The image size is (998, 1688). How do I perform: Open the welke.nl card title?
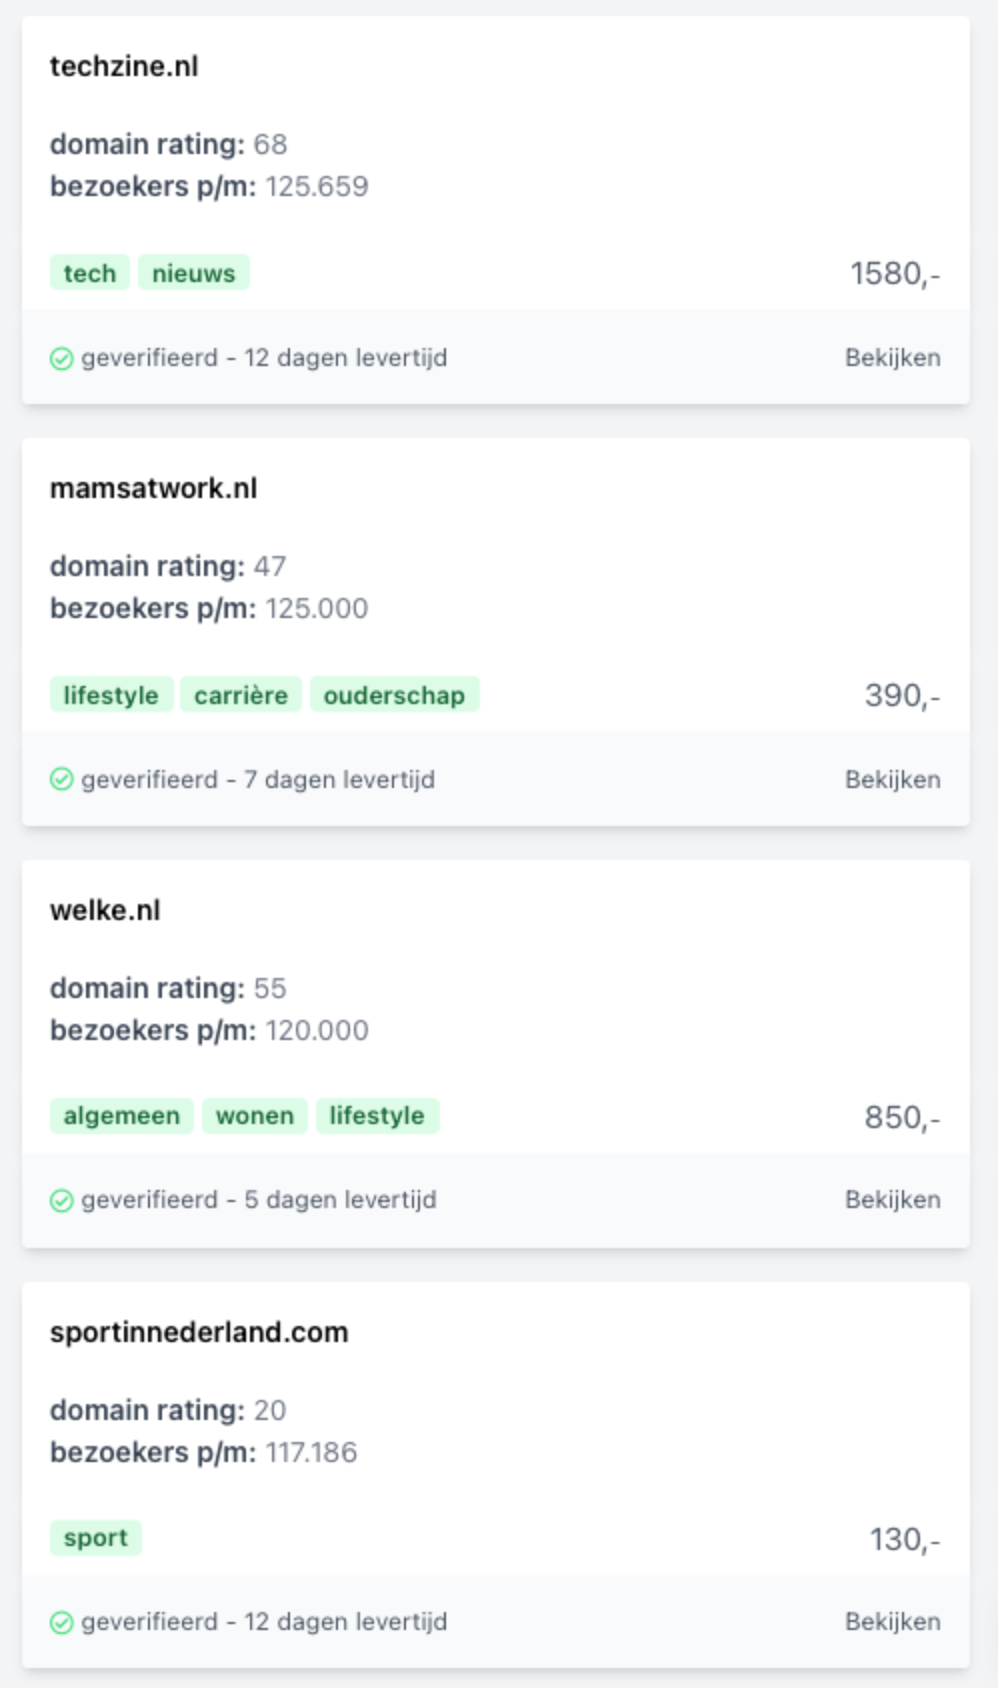pyautogui.click(x=105, y=910)
